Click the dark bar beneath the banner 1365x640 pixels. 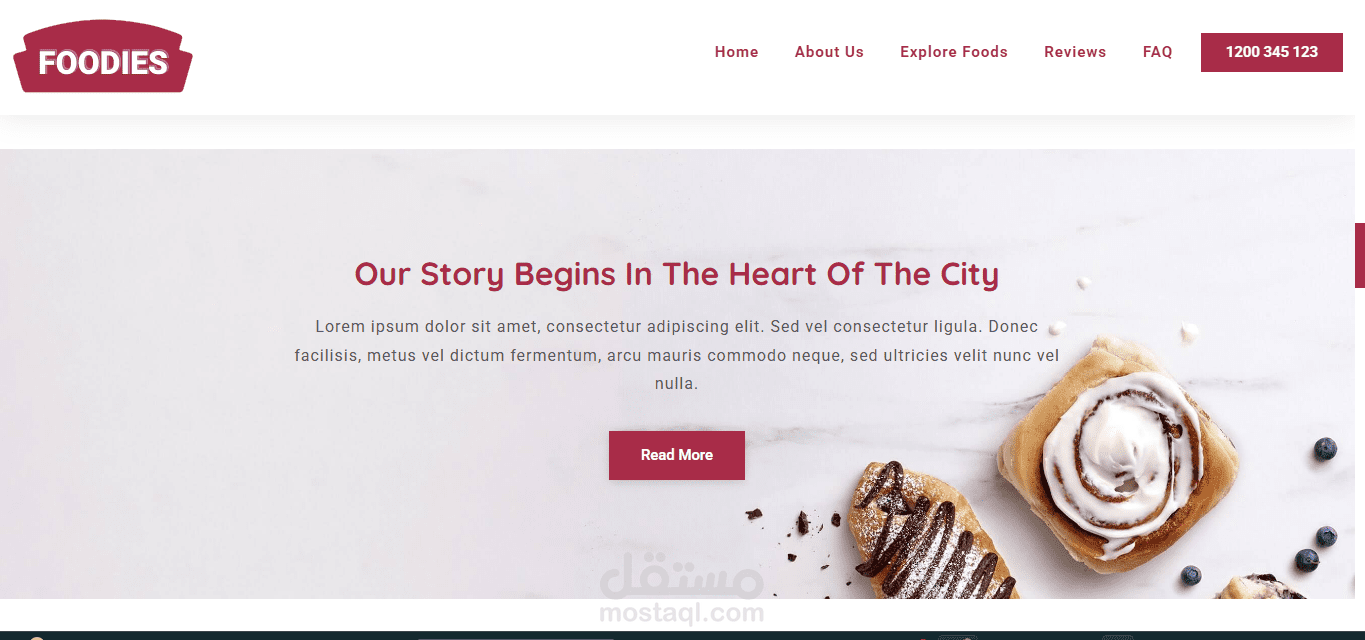coord(682,635)
